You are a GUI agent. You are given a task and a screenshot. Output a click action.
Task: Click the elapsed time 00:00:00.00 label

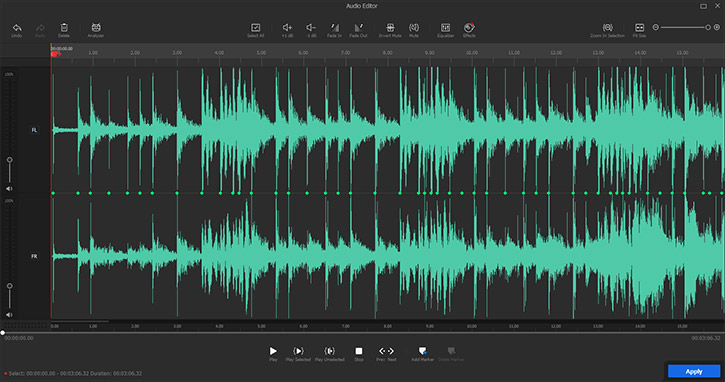[19, 338]
